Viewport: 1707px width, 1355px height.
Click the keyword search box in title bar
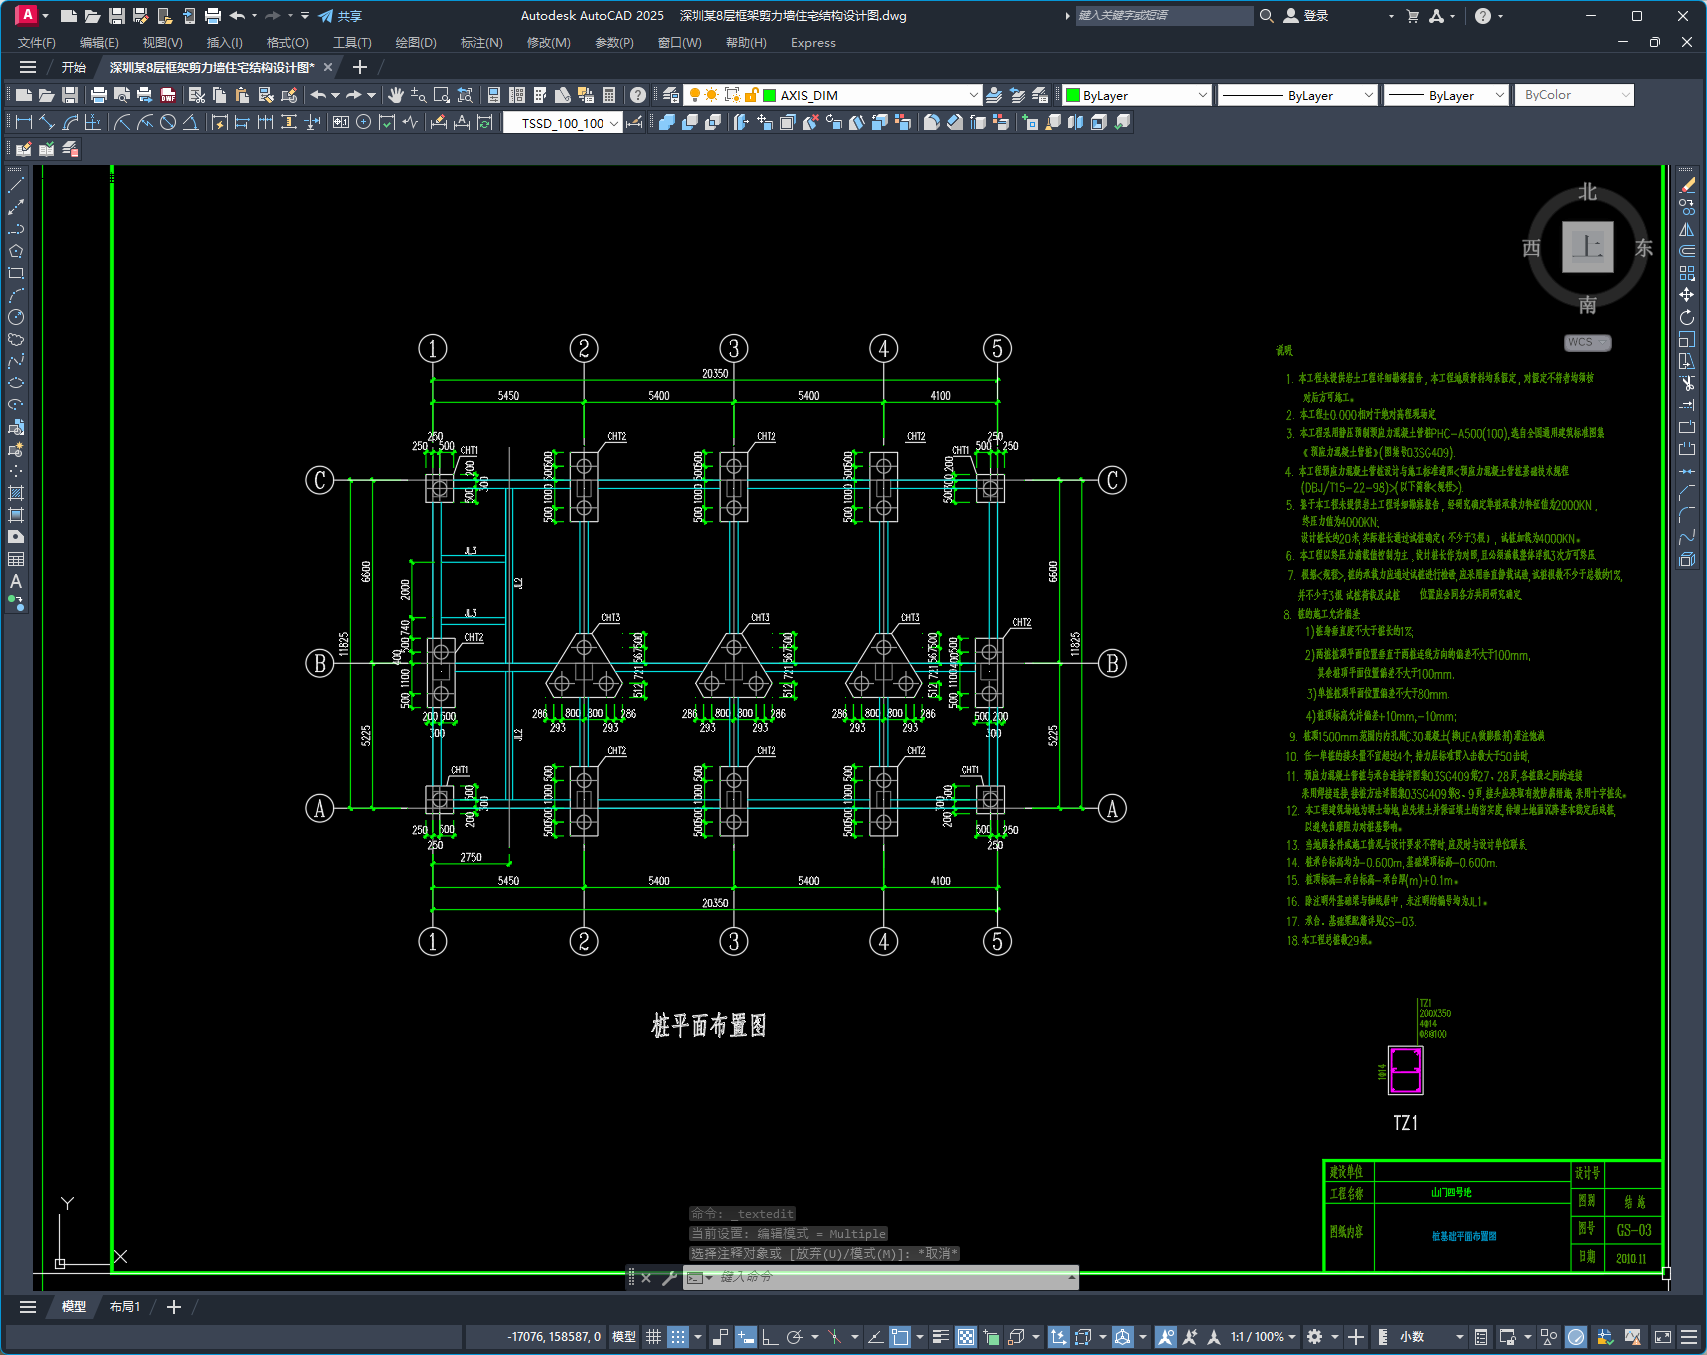[x=1164, y=16]
